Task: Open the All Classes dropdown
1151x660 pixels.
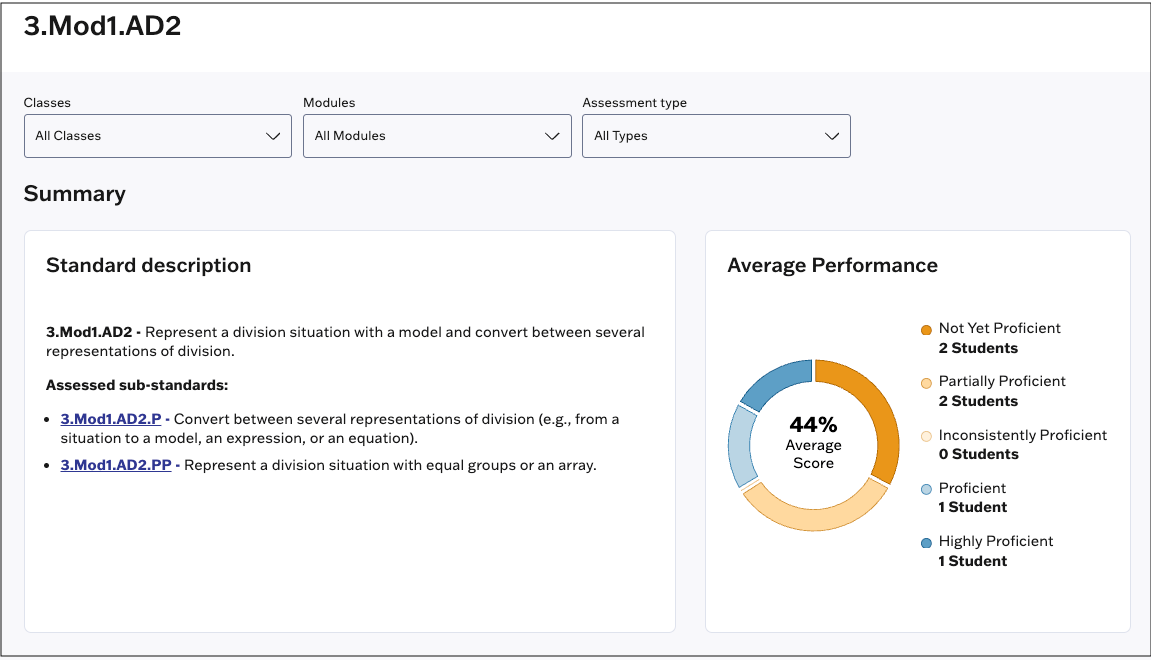Action: pos(158,136)
